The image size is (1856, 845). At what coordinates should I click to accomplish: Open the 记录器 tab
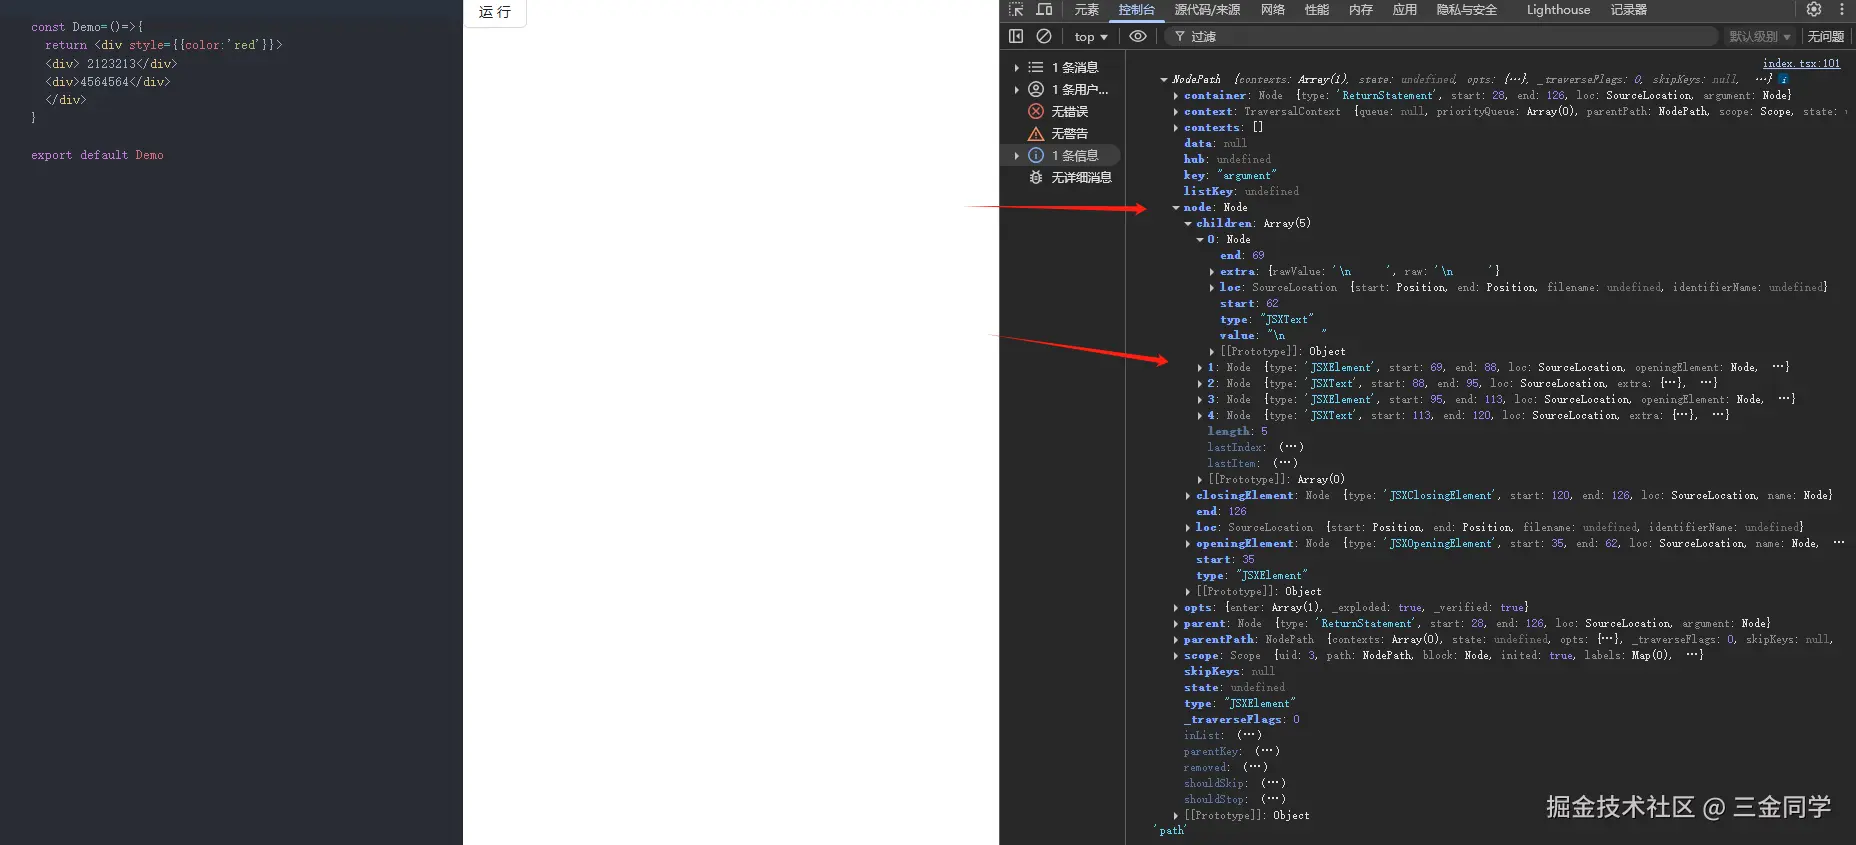(1628, 10)
